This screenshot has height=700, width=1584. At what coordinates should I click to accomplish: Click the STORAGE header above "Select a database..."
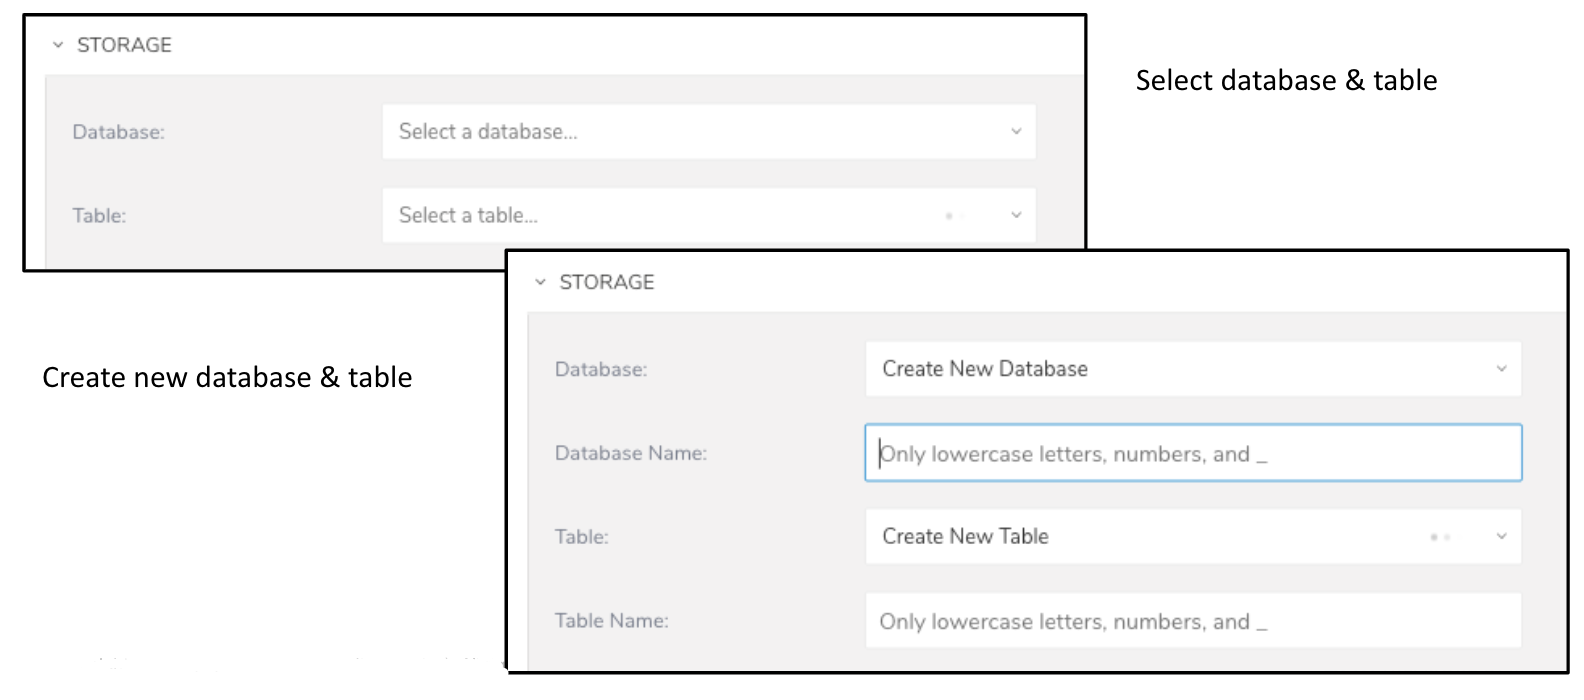coord(124,45)
